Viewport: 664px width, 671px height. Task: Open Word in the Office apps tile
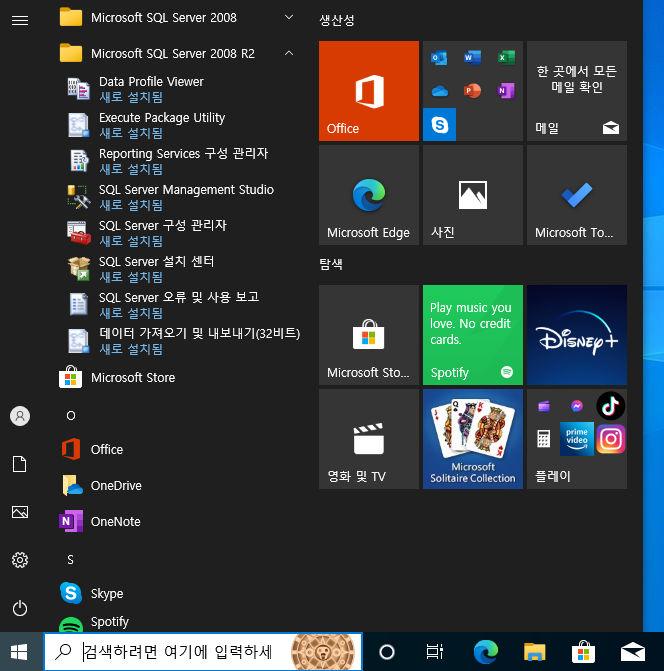(472, 57)
